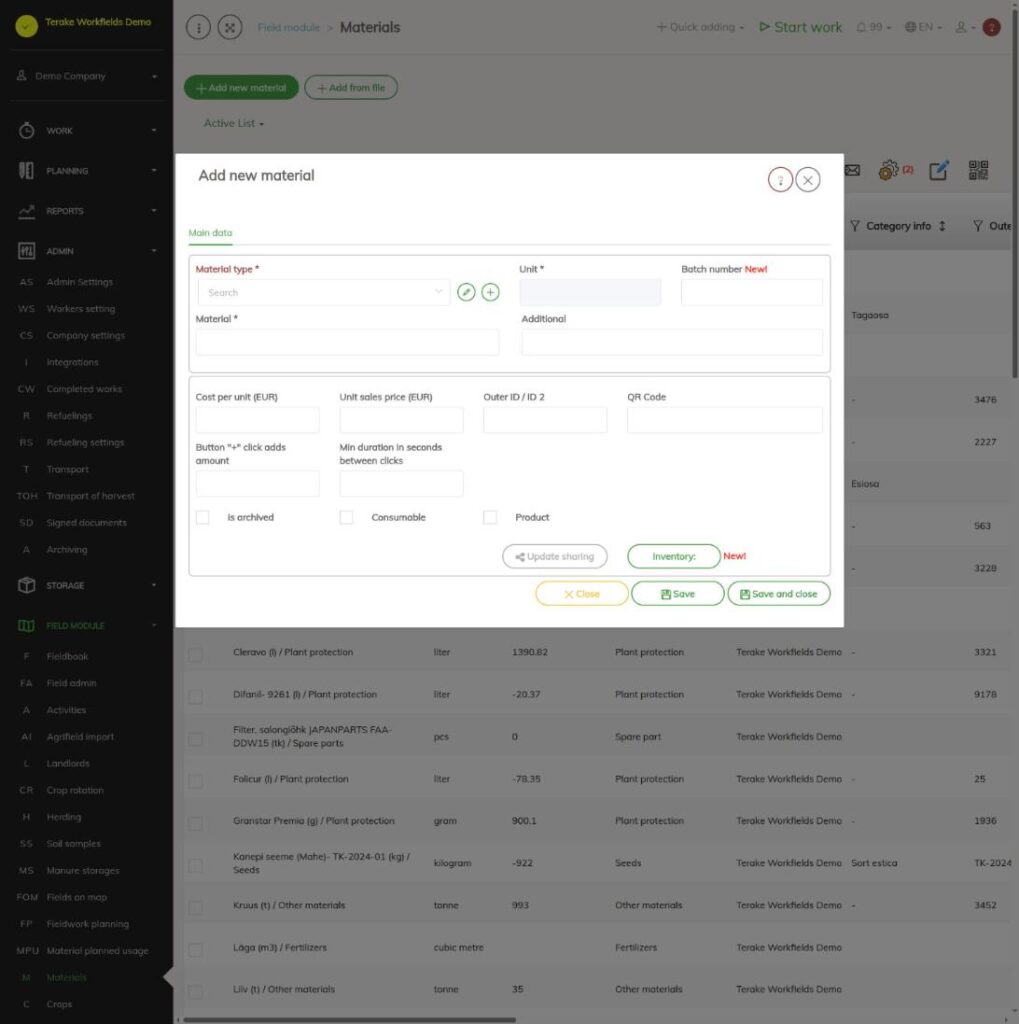Click the Cost per unit (EUR) field
The image size is (1019, 1024).
[257, 420]
